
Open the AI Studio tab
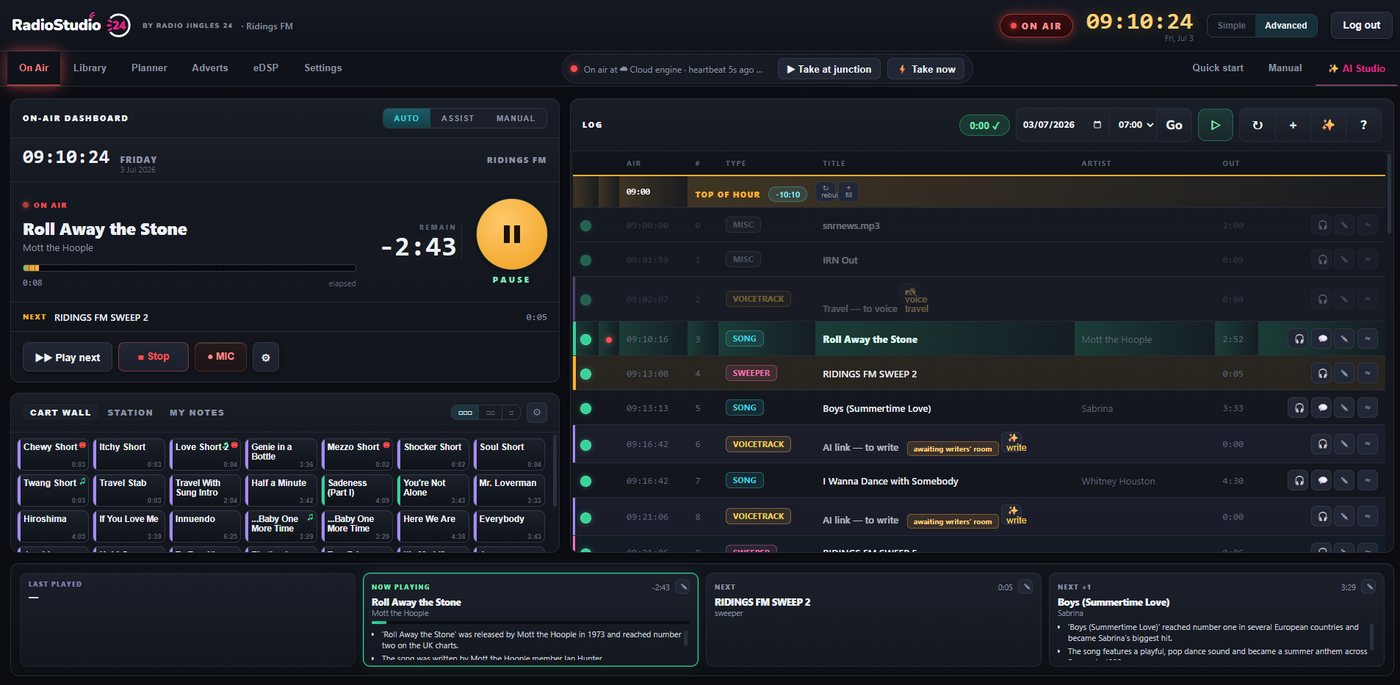tap(1356, 68)
